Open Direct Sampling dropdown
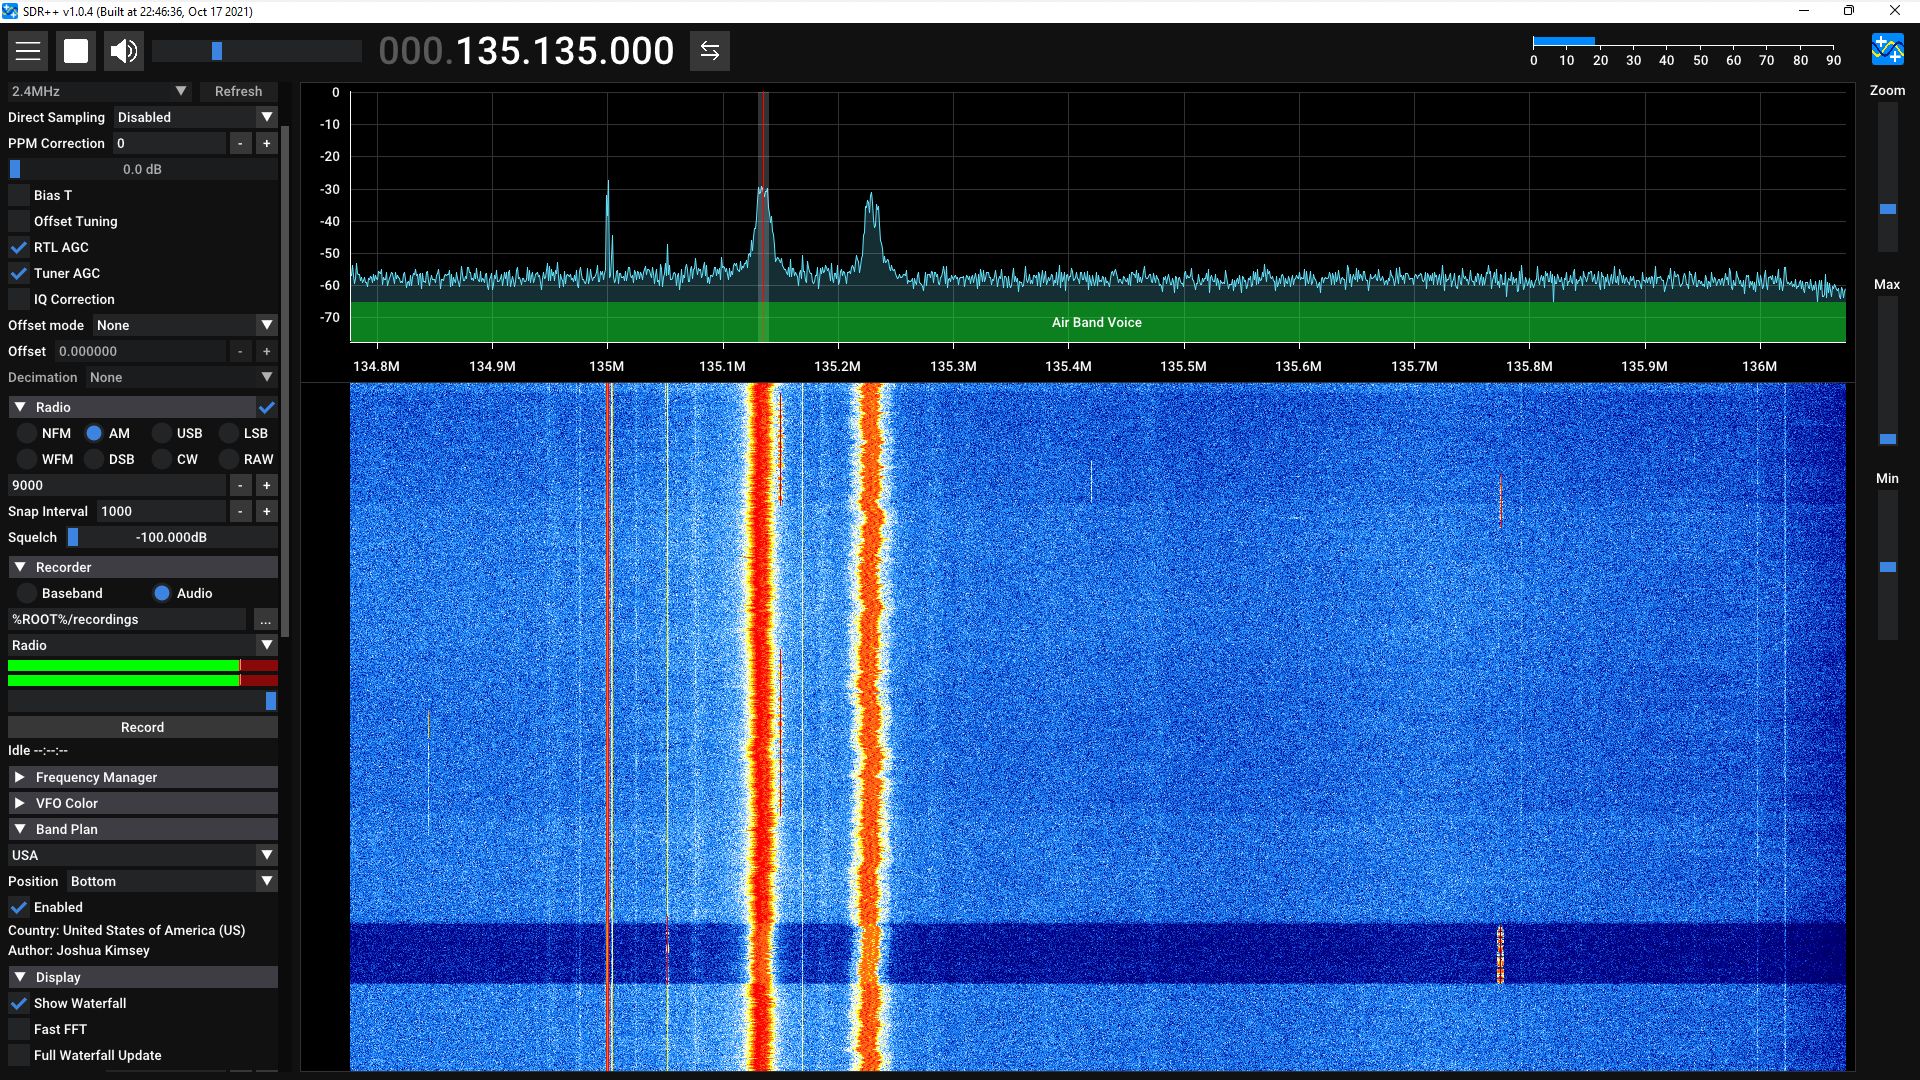Screen dimensions: 1920x1080 click(x=195, y=117)
